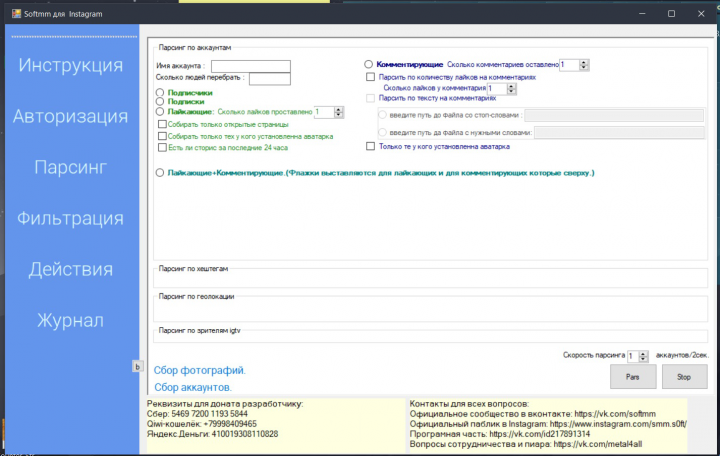Open the Журнал section
Viewport: 720px width, 456px height.
(x=71, y=320)
